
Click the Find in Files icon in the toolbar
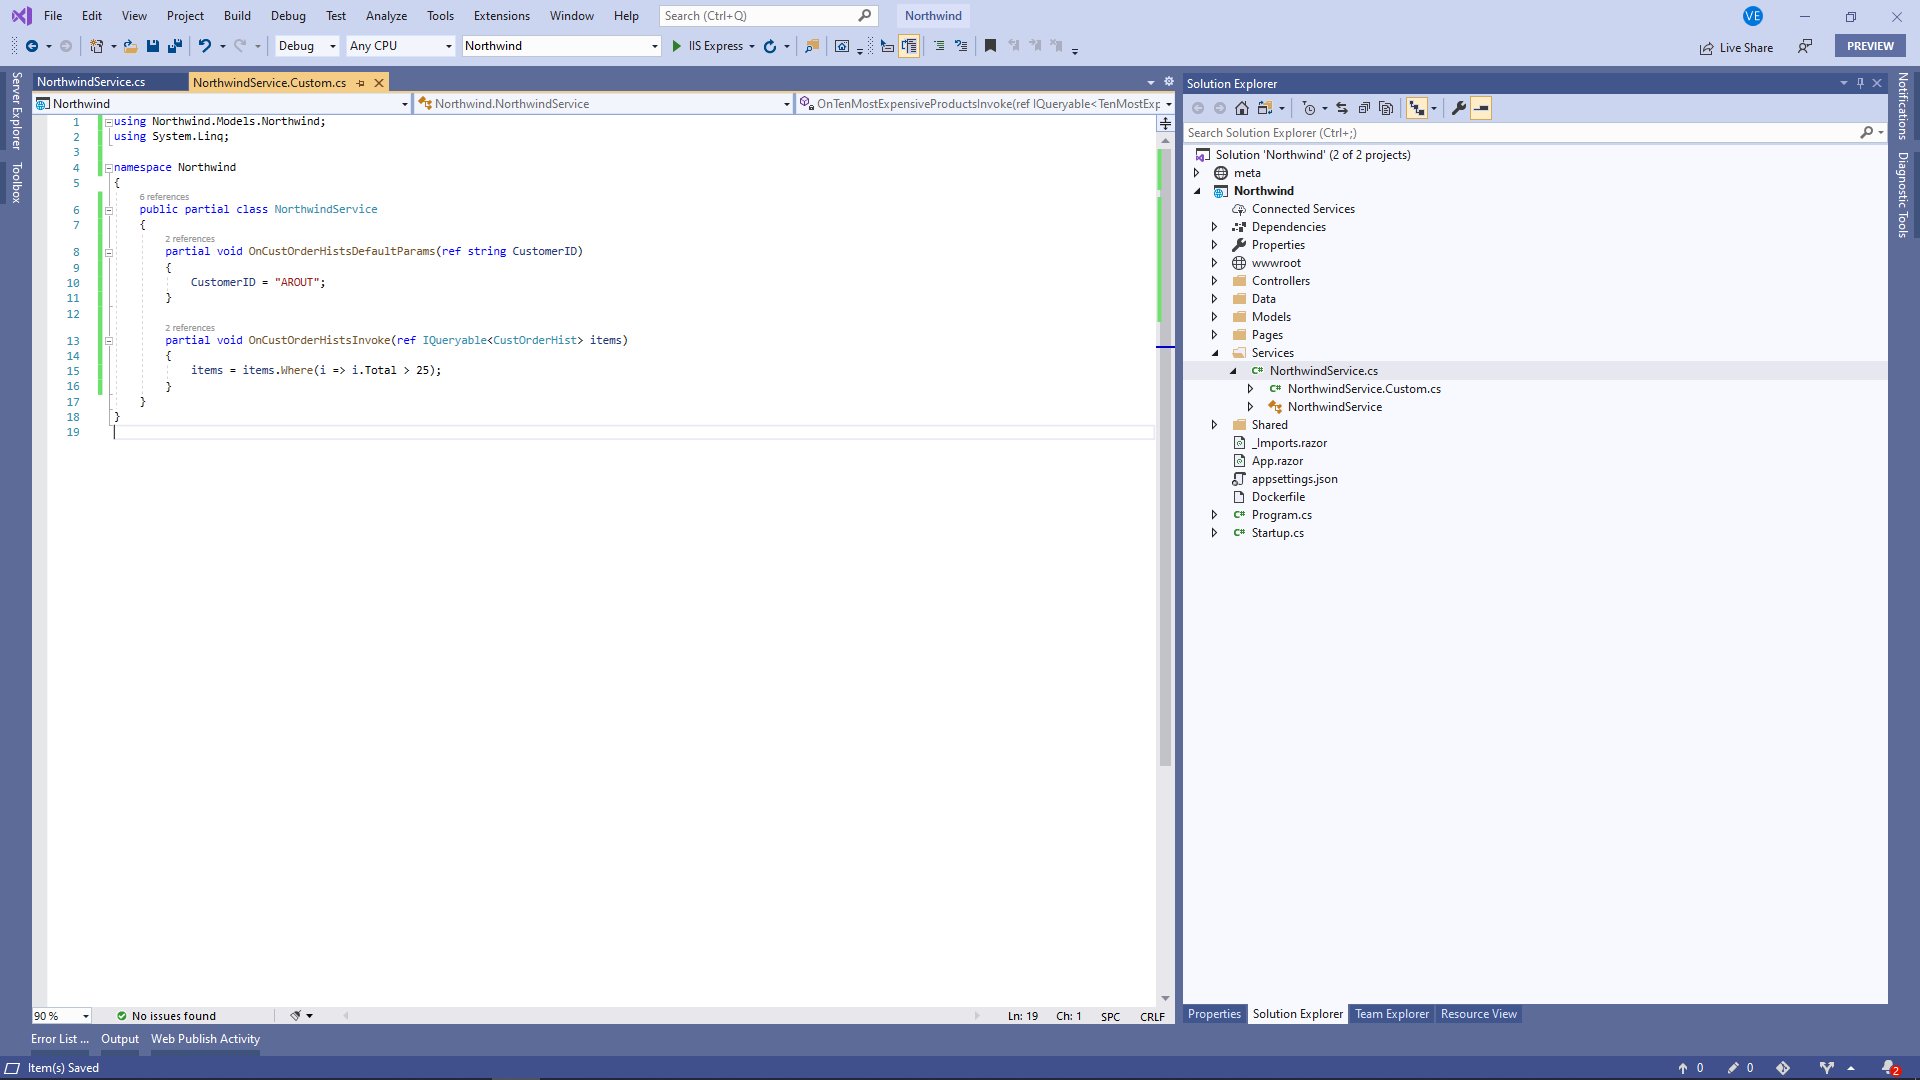812,46
